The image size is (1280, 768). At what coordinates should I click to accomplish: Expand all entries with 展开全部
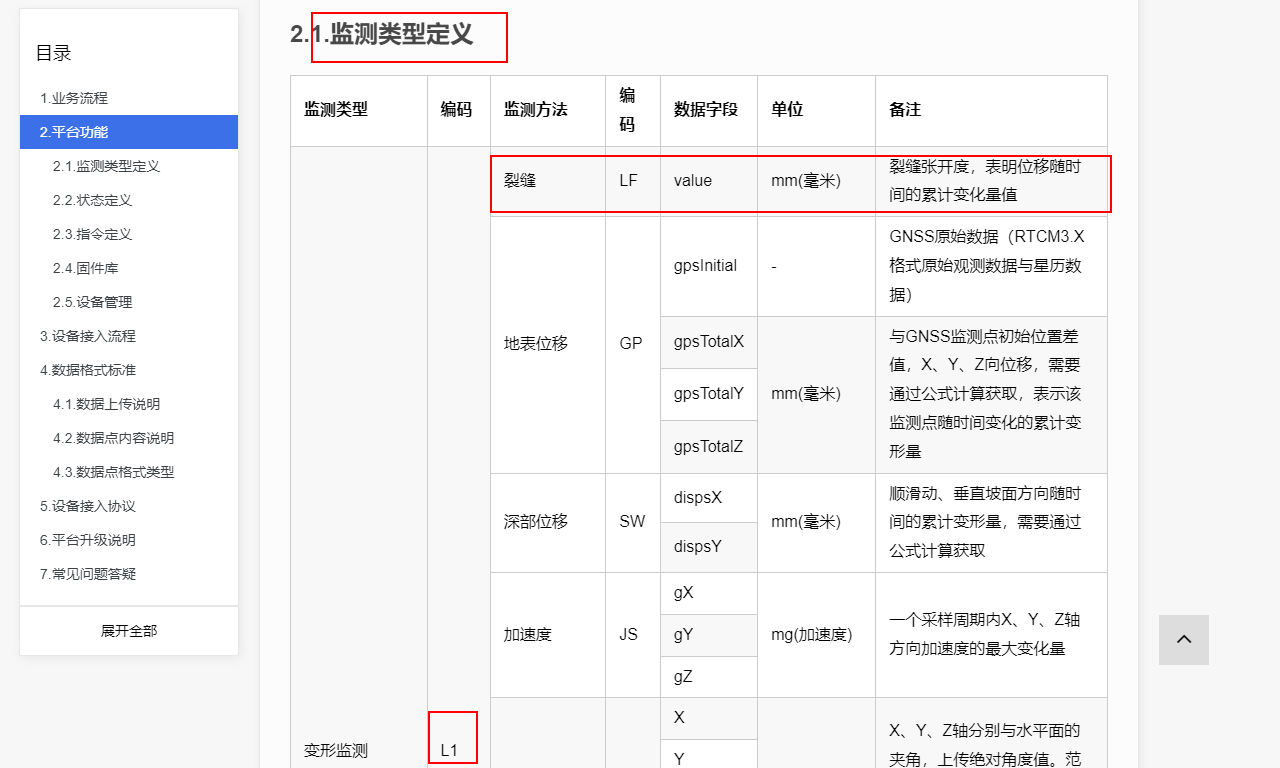click(129, 631)
